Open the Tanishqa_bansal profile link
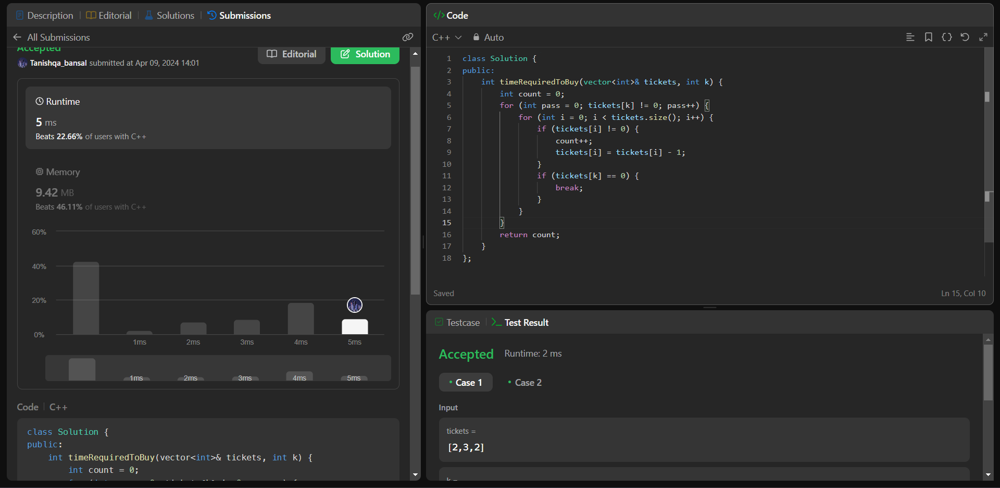Screen dimensions: 1000x488 click(59, 63)
